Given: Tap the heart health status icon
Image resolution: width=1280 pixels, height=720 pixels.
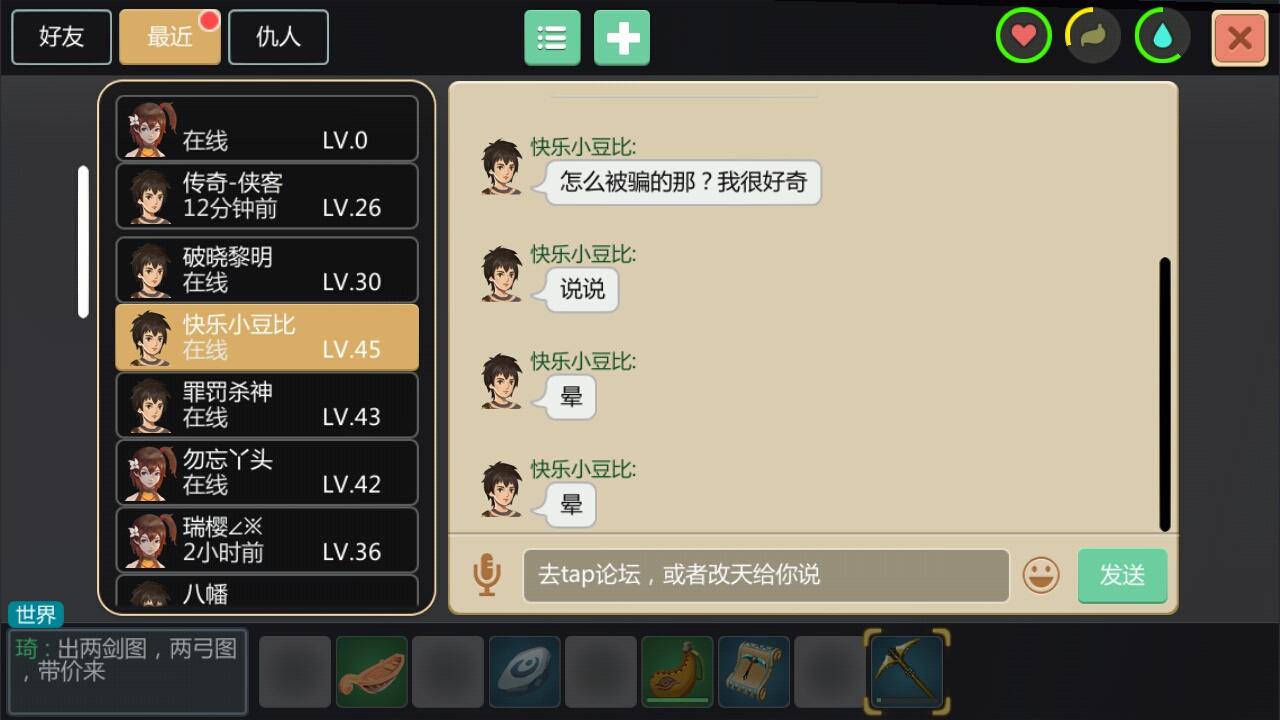Looking at the screenshot, I should 1023,37.
